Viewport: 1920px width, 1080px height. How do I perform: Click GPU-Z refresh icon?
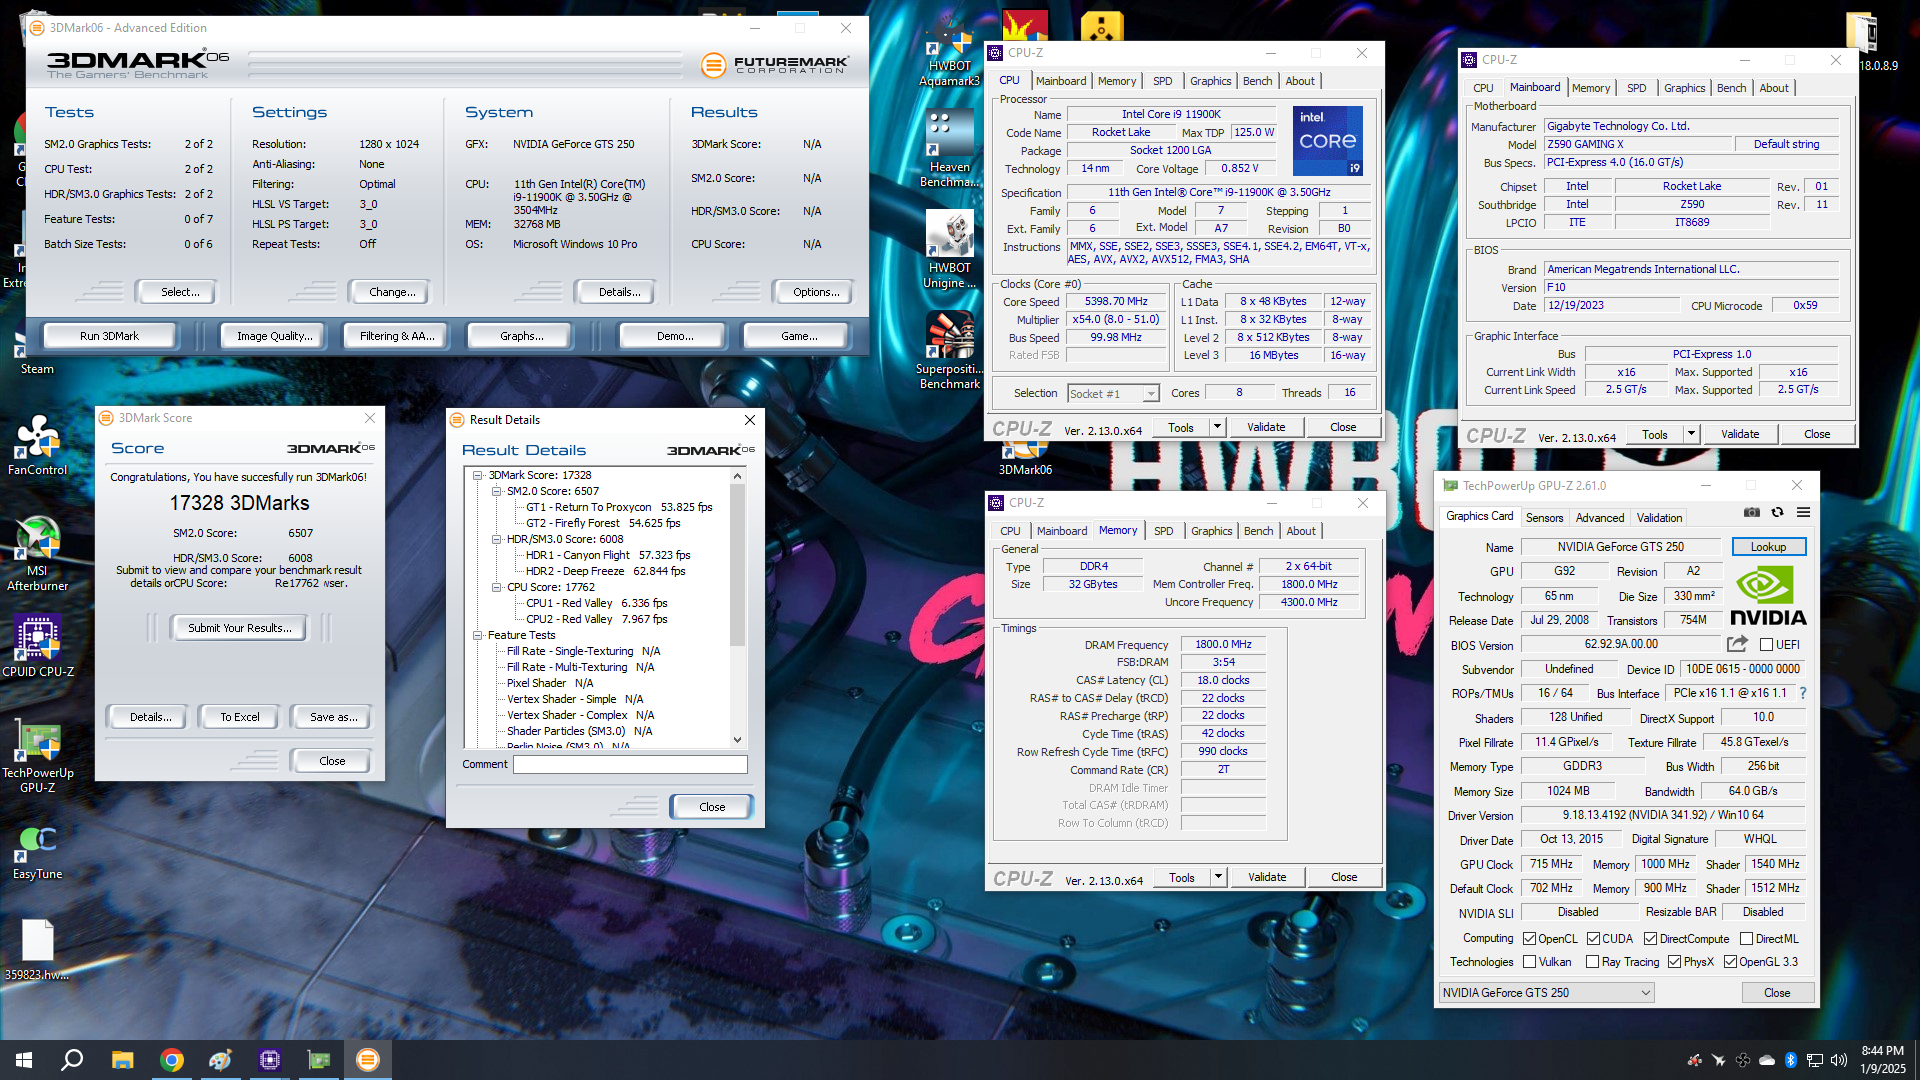1777,513
